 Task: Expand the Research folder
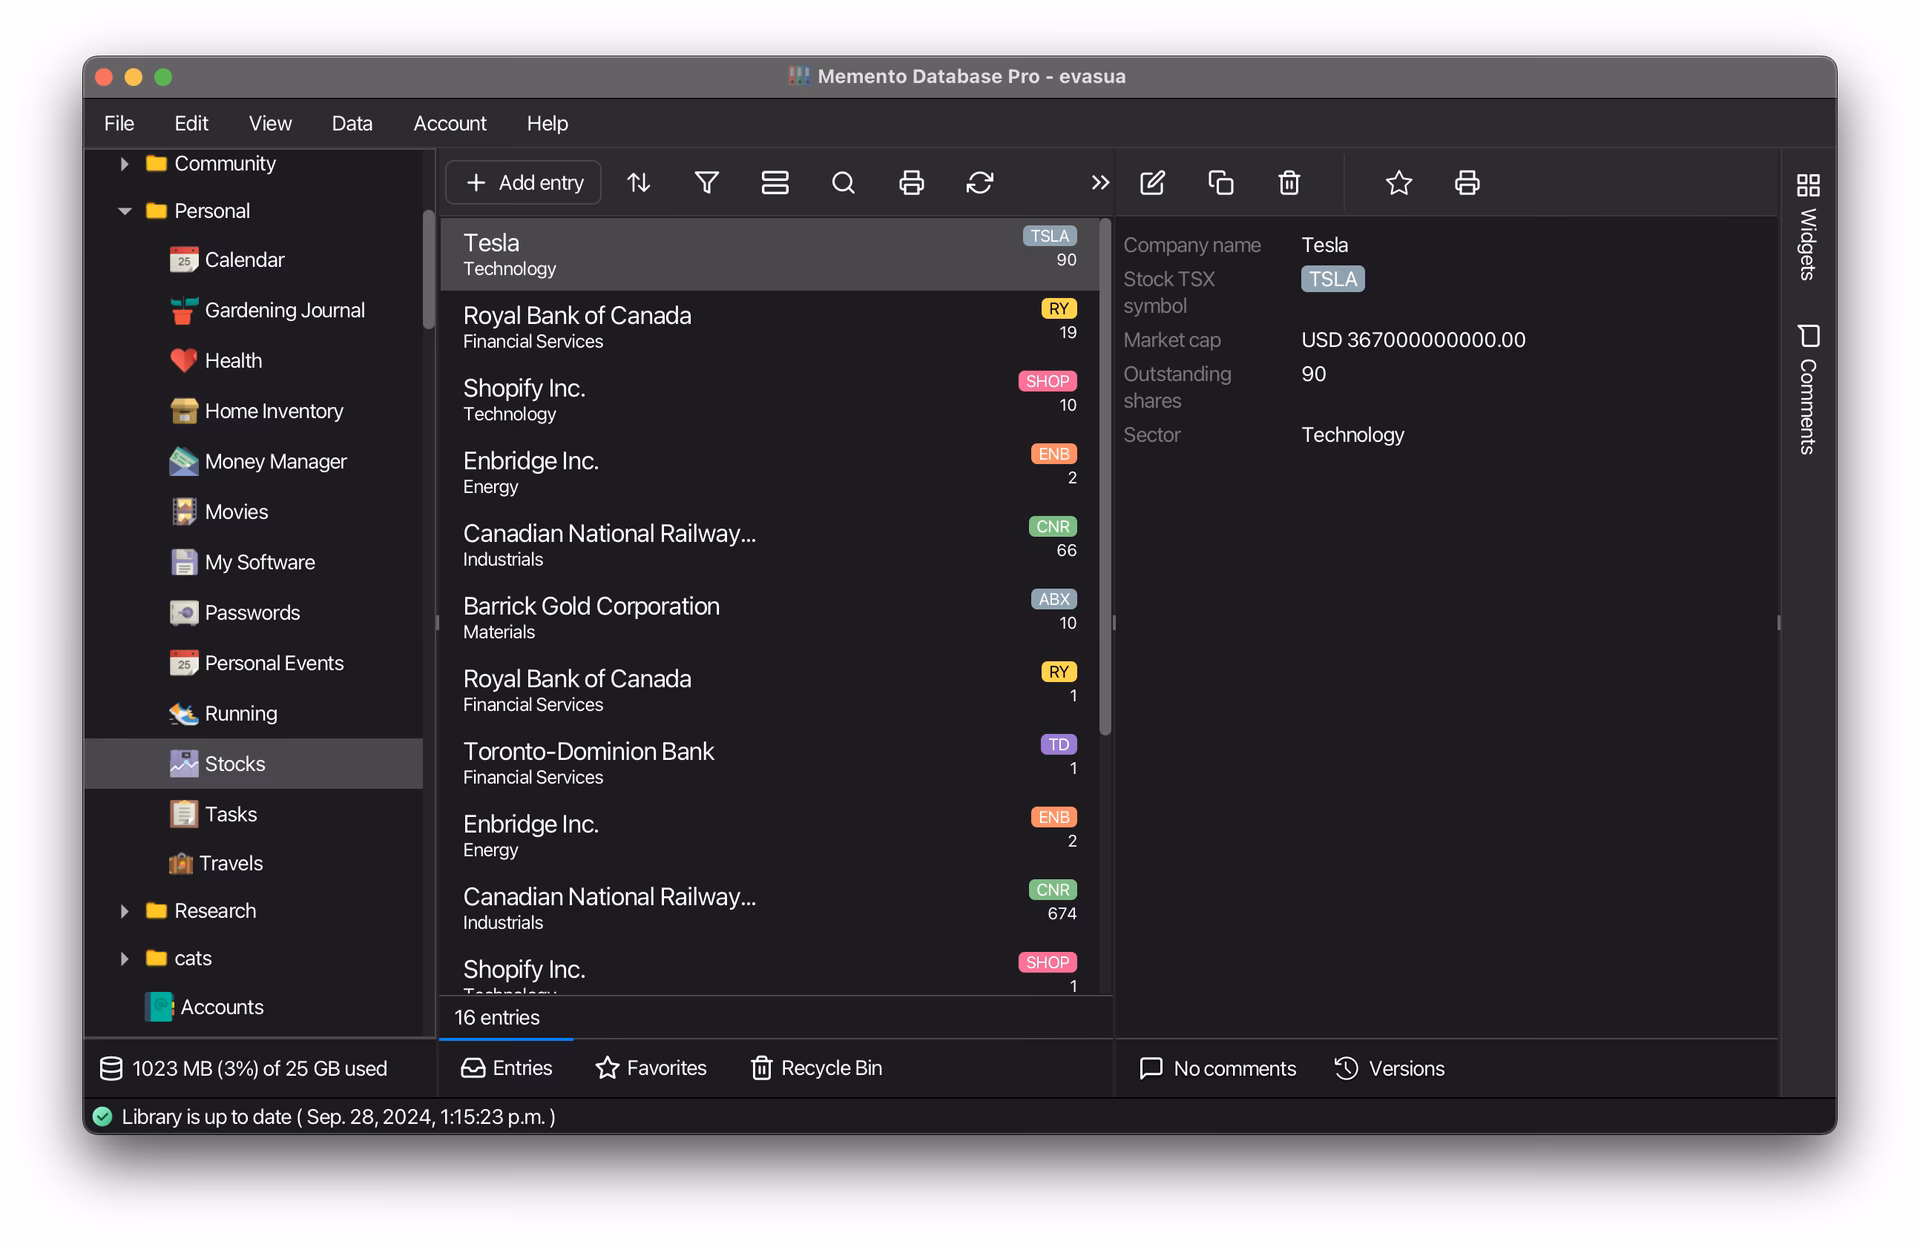[124, 911]
